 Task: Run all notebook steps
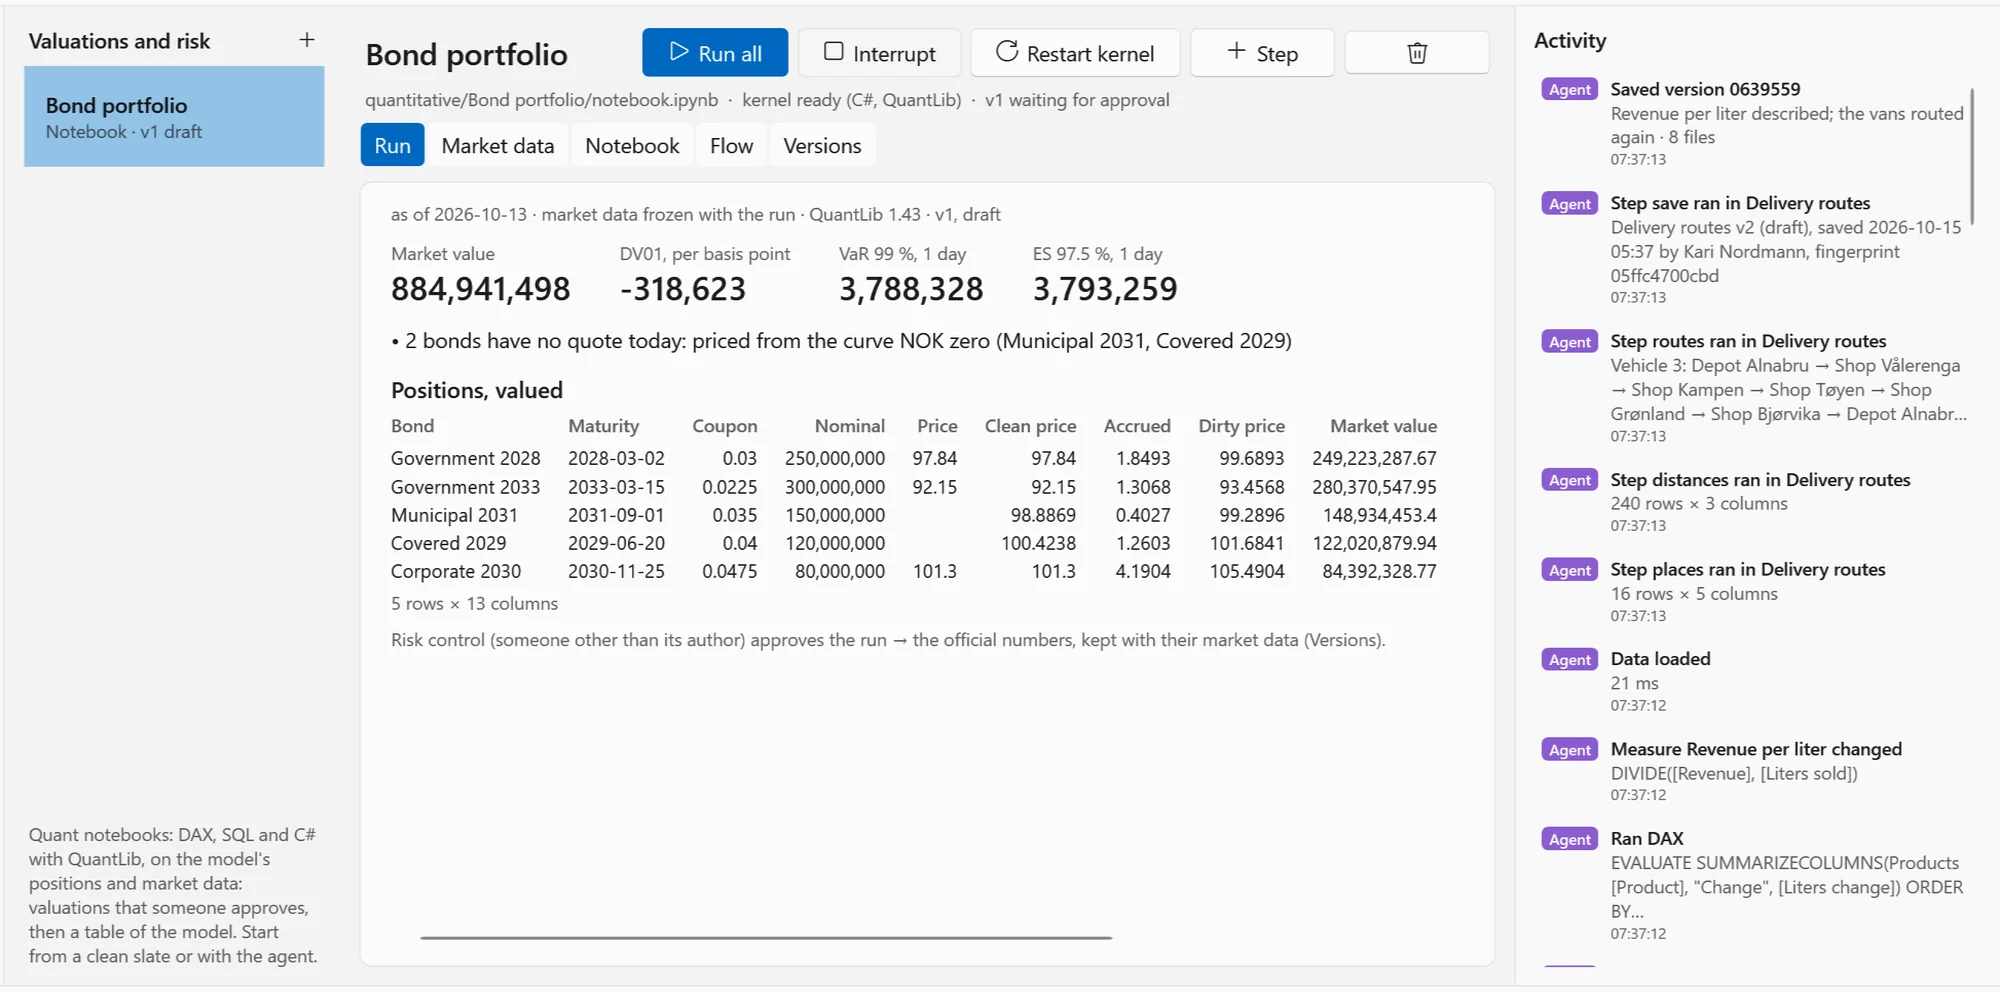(715, 53)
